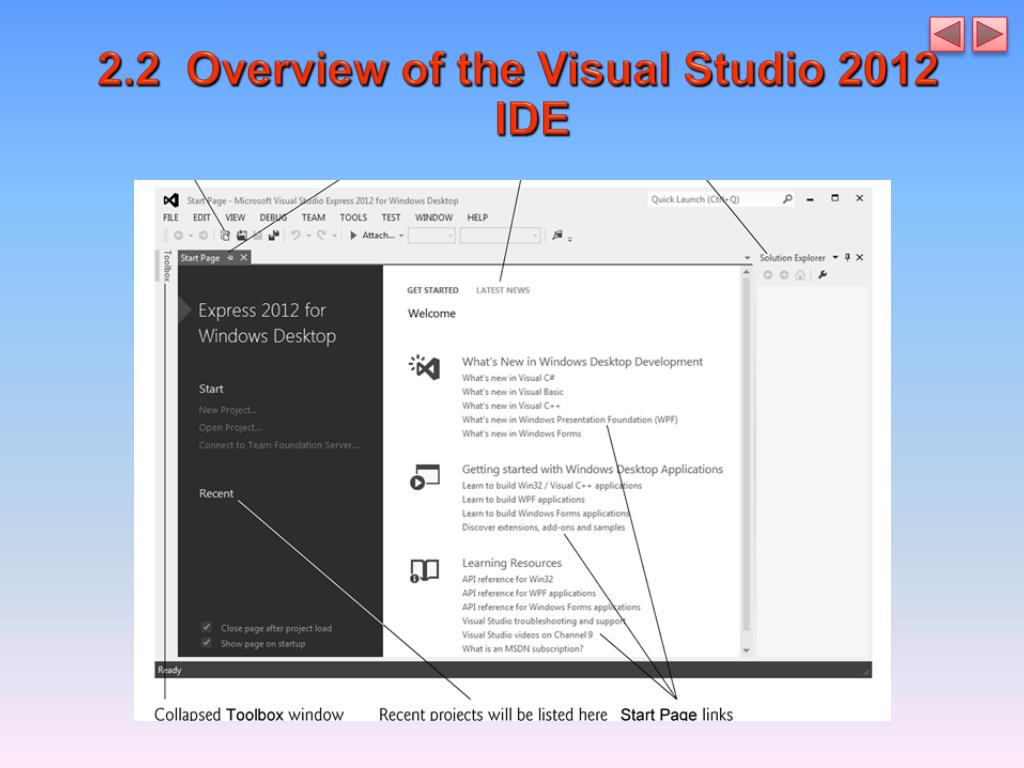Close the Solution Explorer panel
This screenshot has width=1024, height=768.
point(859,257)
